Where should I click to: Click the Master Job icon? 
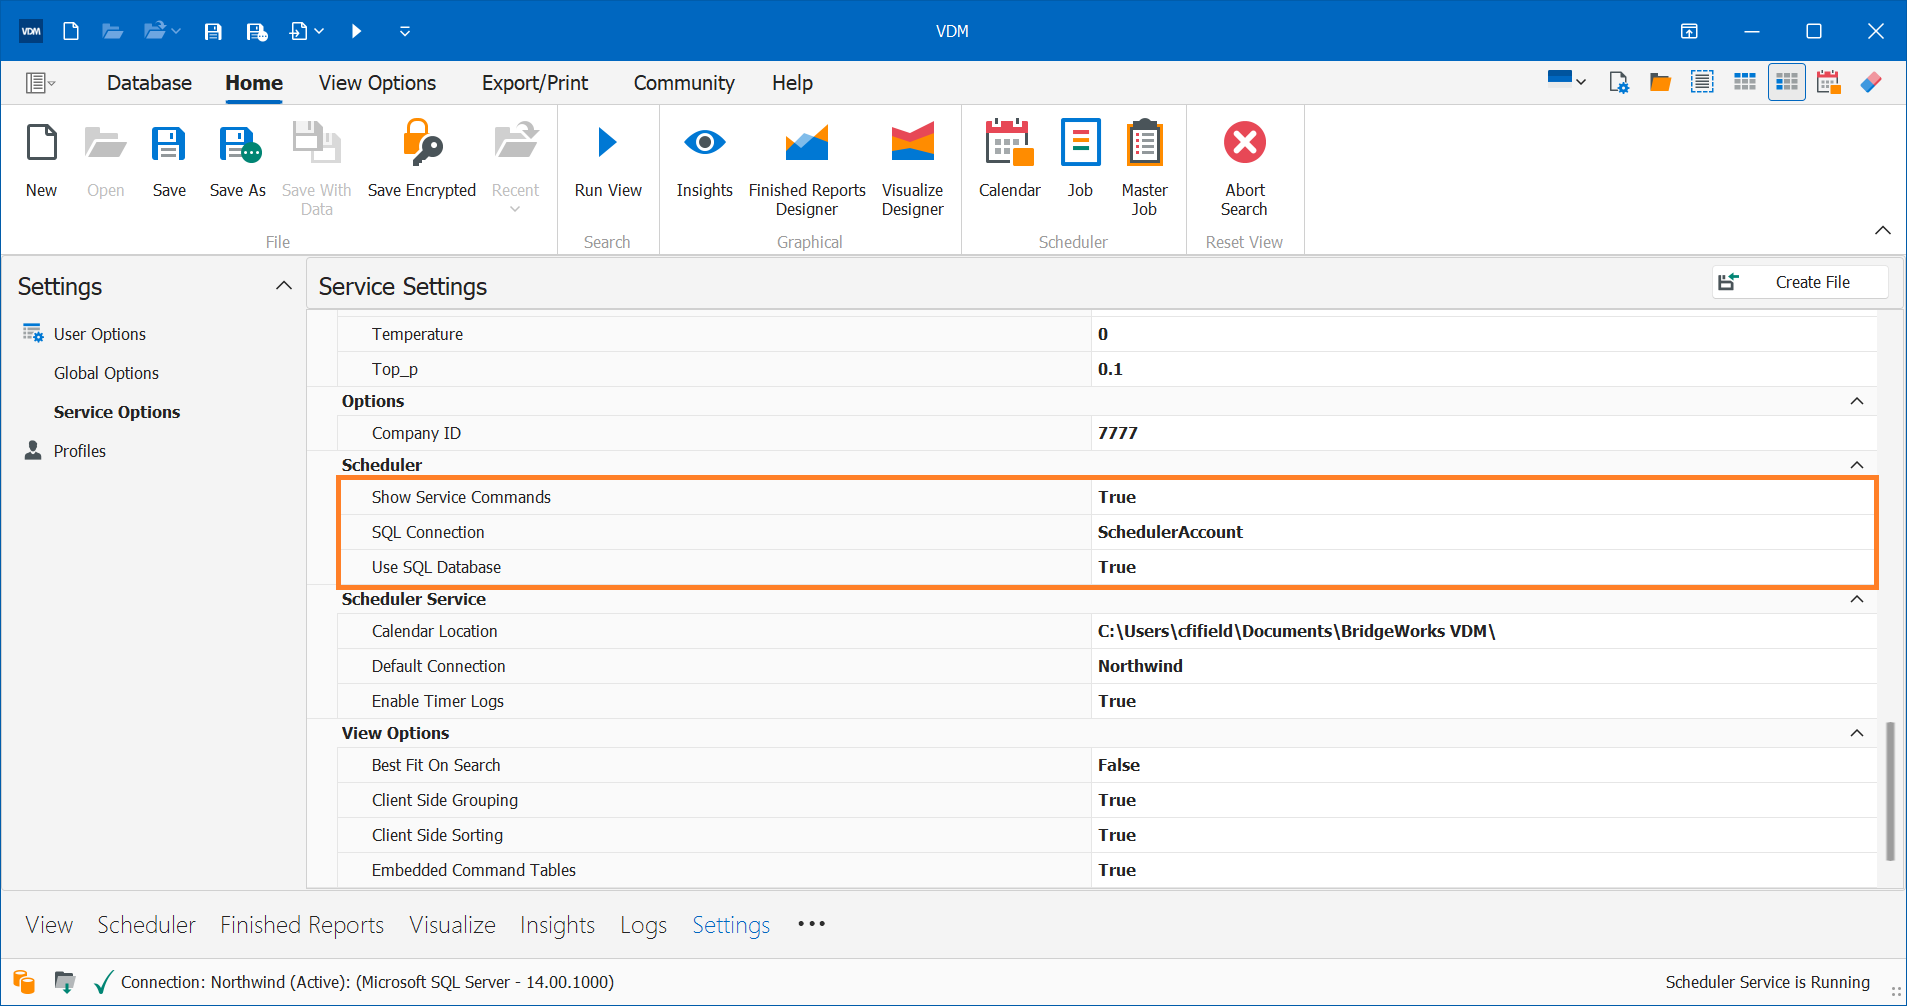tap(1144, 143)
